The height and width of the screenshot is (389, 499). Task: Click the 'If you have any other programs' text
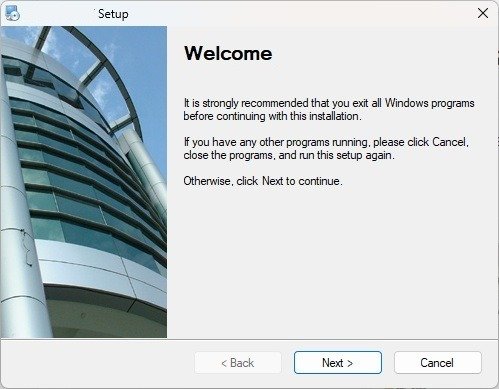tap(326, 148)
